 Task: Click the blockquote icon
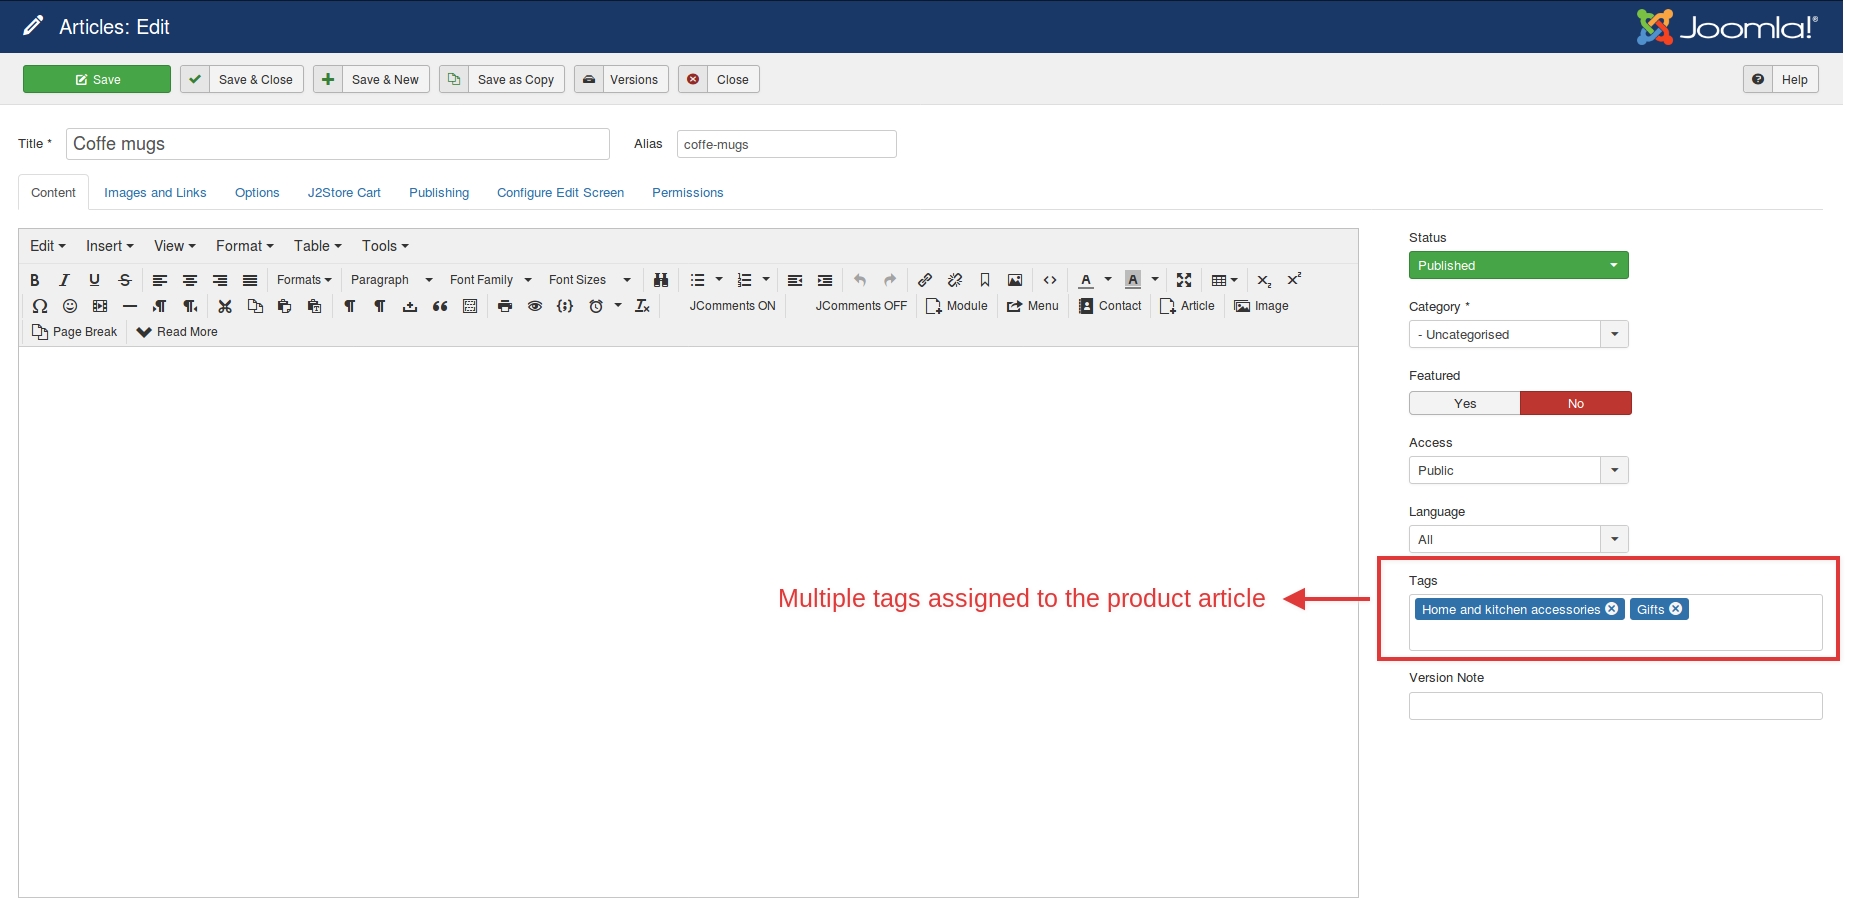440,306
